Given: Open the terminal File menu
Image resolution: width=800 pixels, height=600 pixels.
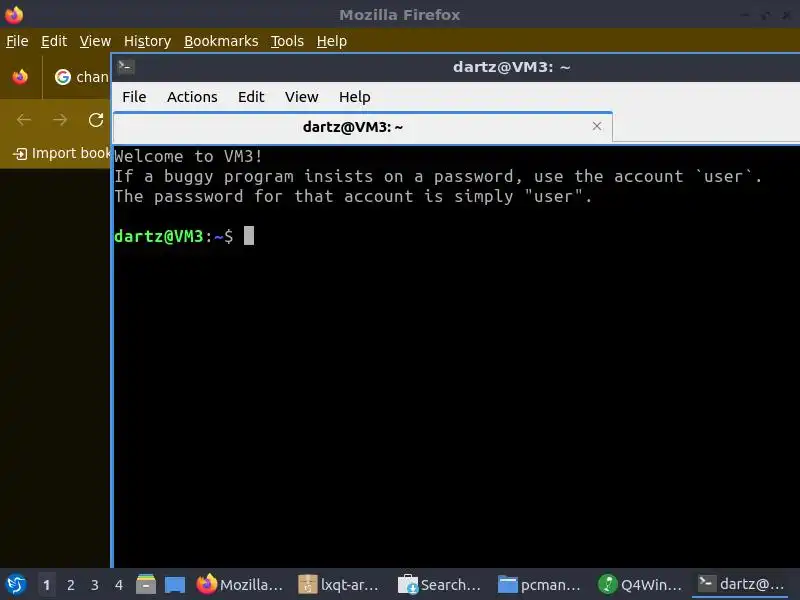Looking at the screenshot, I should [x=134, y=97].
